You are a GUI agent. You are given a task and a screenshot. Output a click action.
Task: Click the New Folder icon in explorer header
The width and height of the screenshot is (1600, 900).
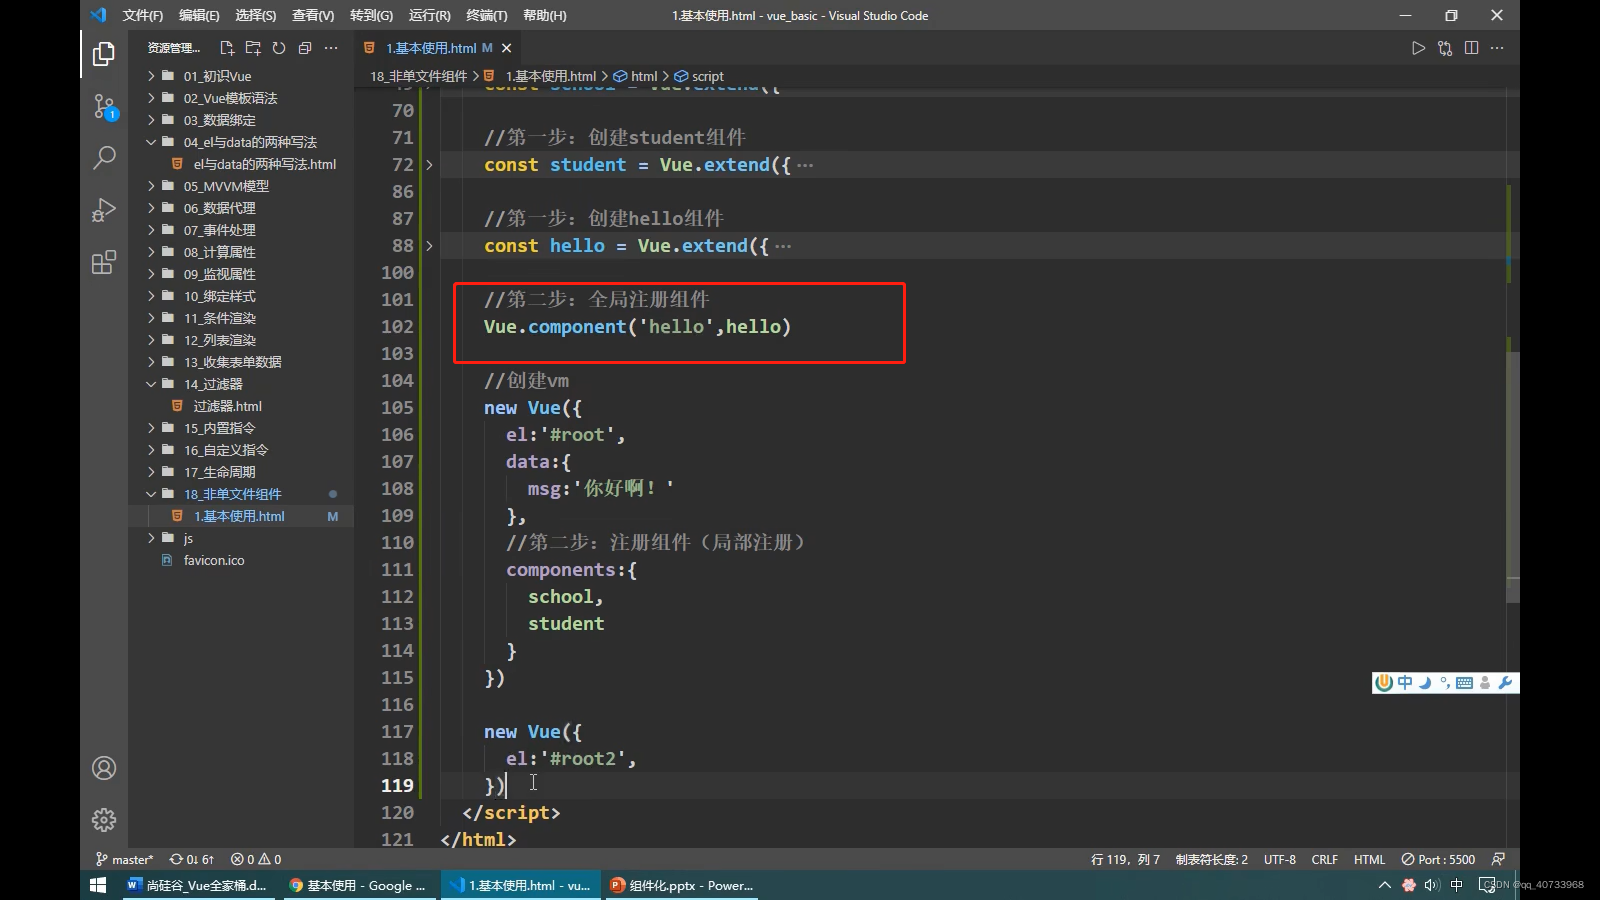coord(253,48)
